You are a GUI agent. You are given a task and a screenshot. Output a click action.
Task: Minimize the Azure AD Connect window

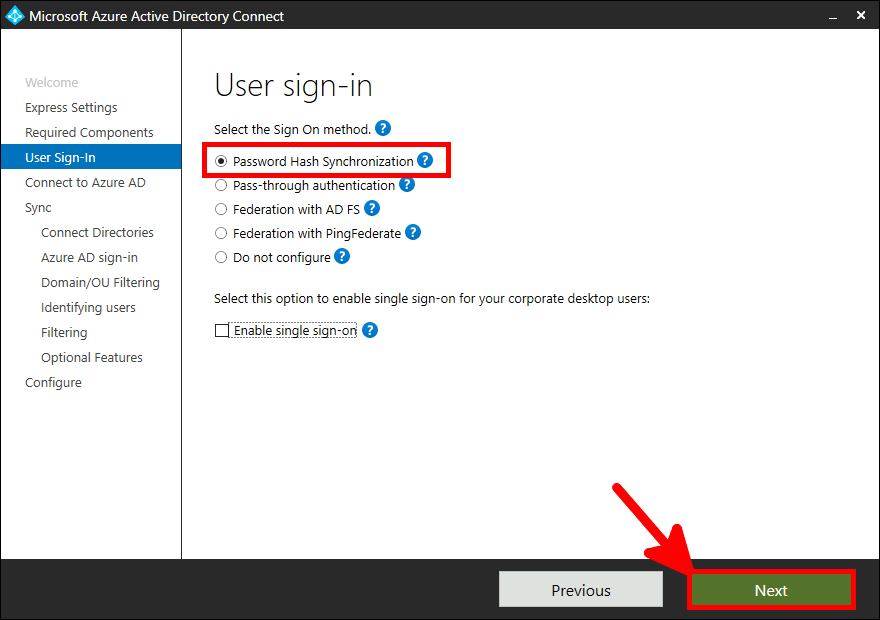(x=833, y=16)
